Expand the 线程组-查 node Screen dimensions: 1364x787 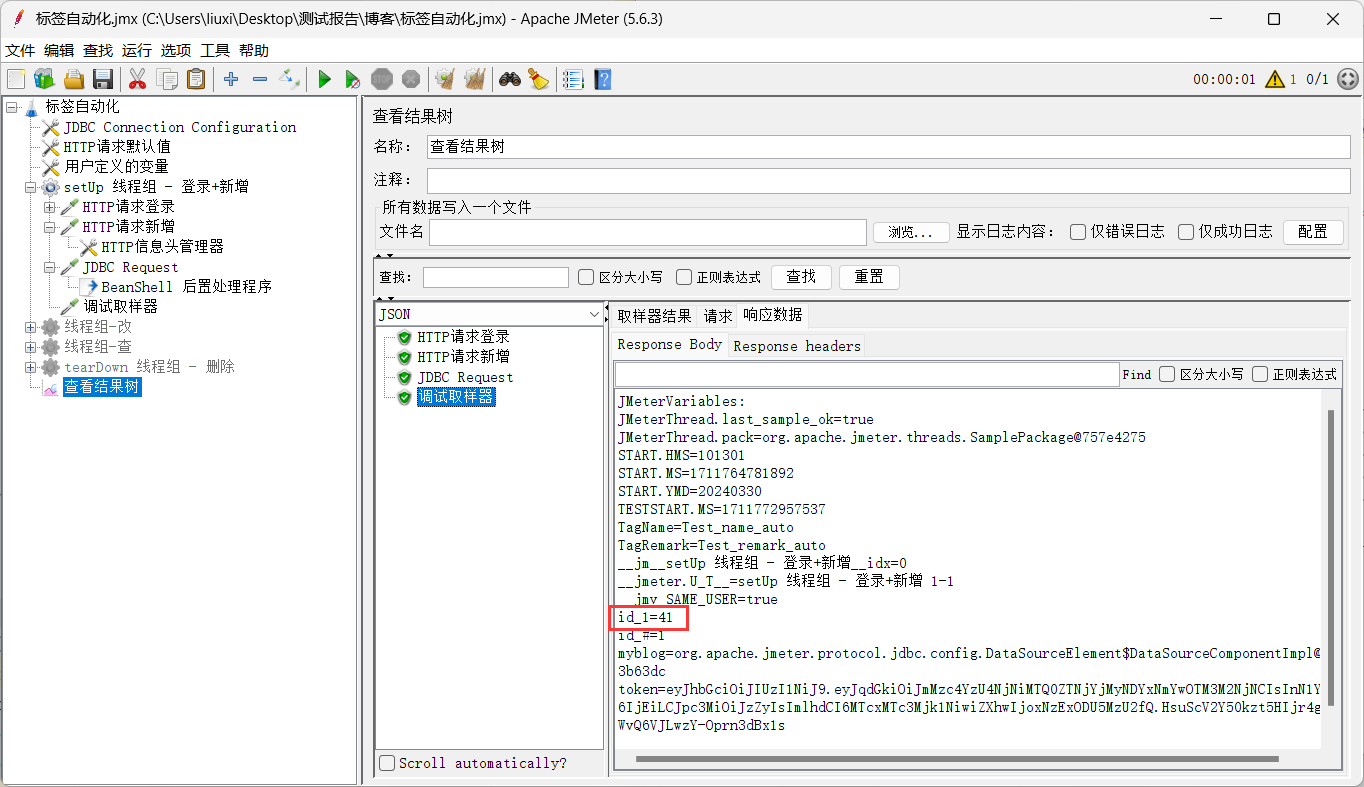tap(31, 347)
